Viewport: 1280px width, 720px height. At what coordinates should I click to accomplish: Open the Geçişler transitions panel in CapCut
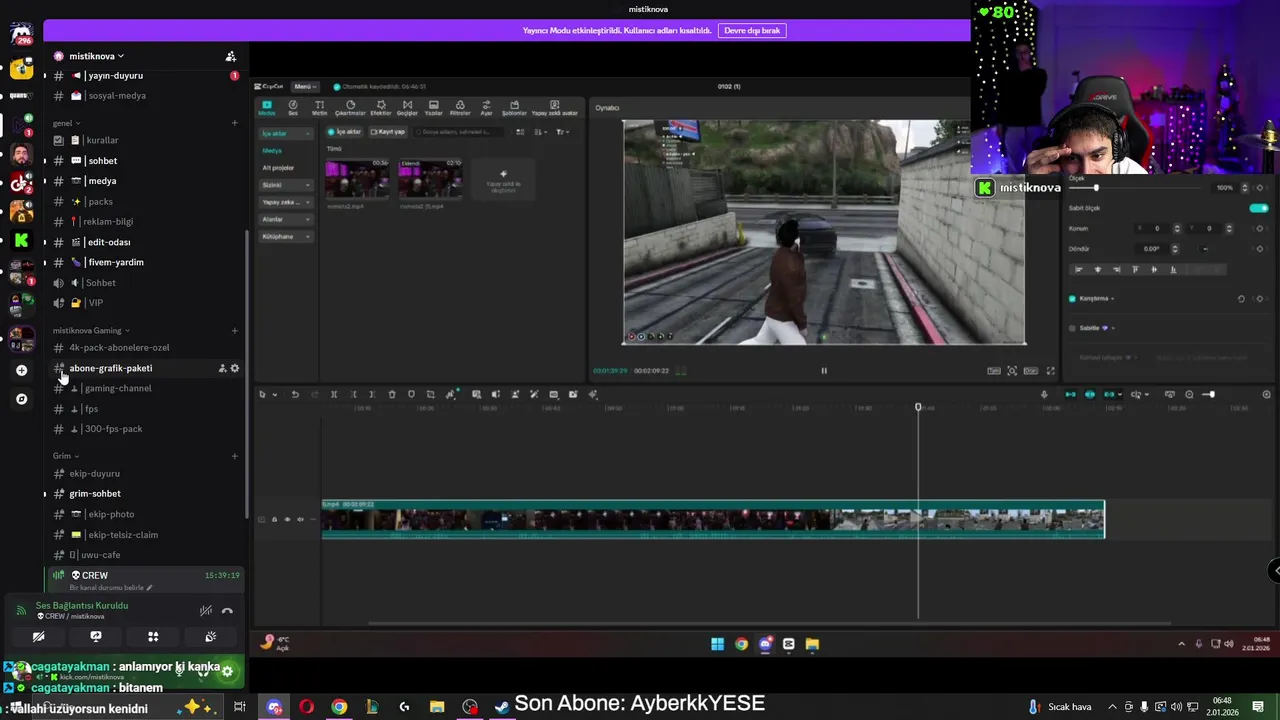[407, 107]
